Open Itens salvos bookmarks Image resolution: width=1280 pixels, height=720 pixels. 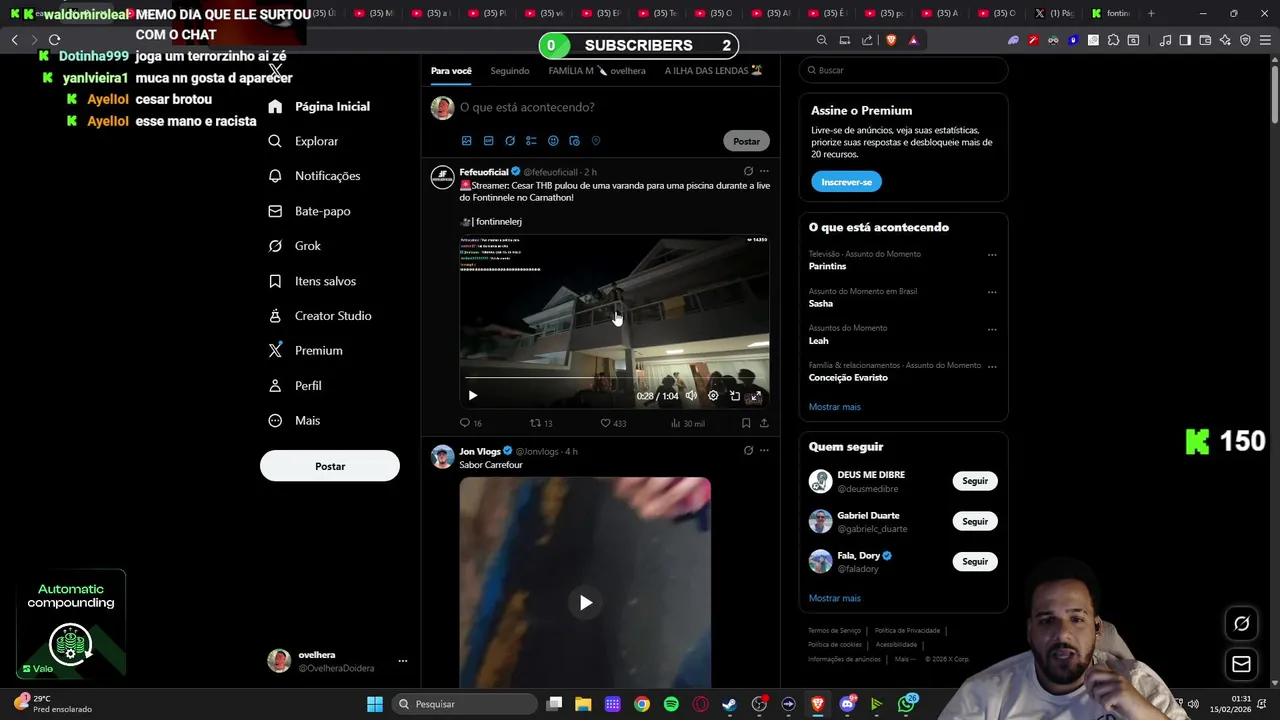point(312,281)
